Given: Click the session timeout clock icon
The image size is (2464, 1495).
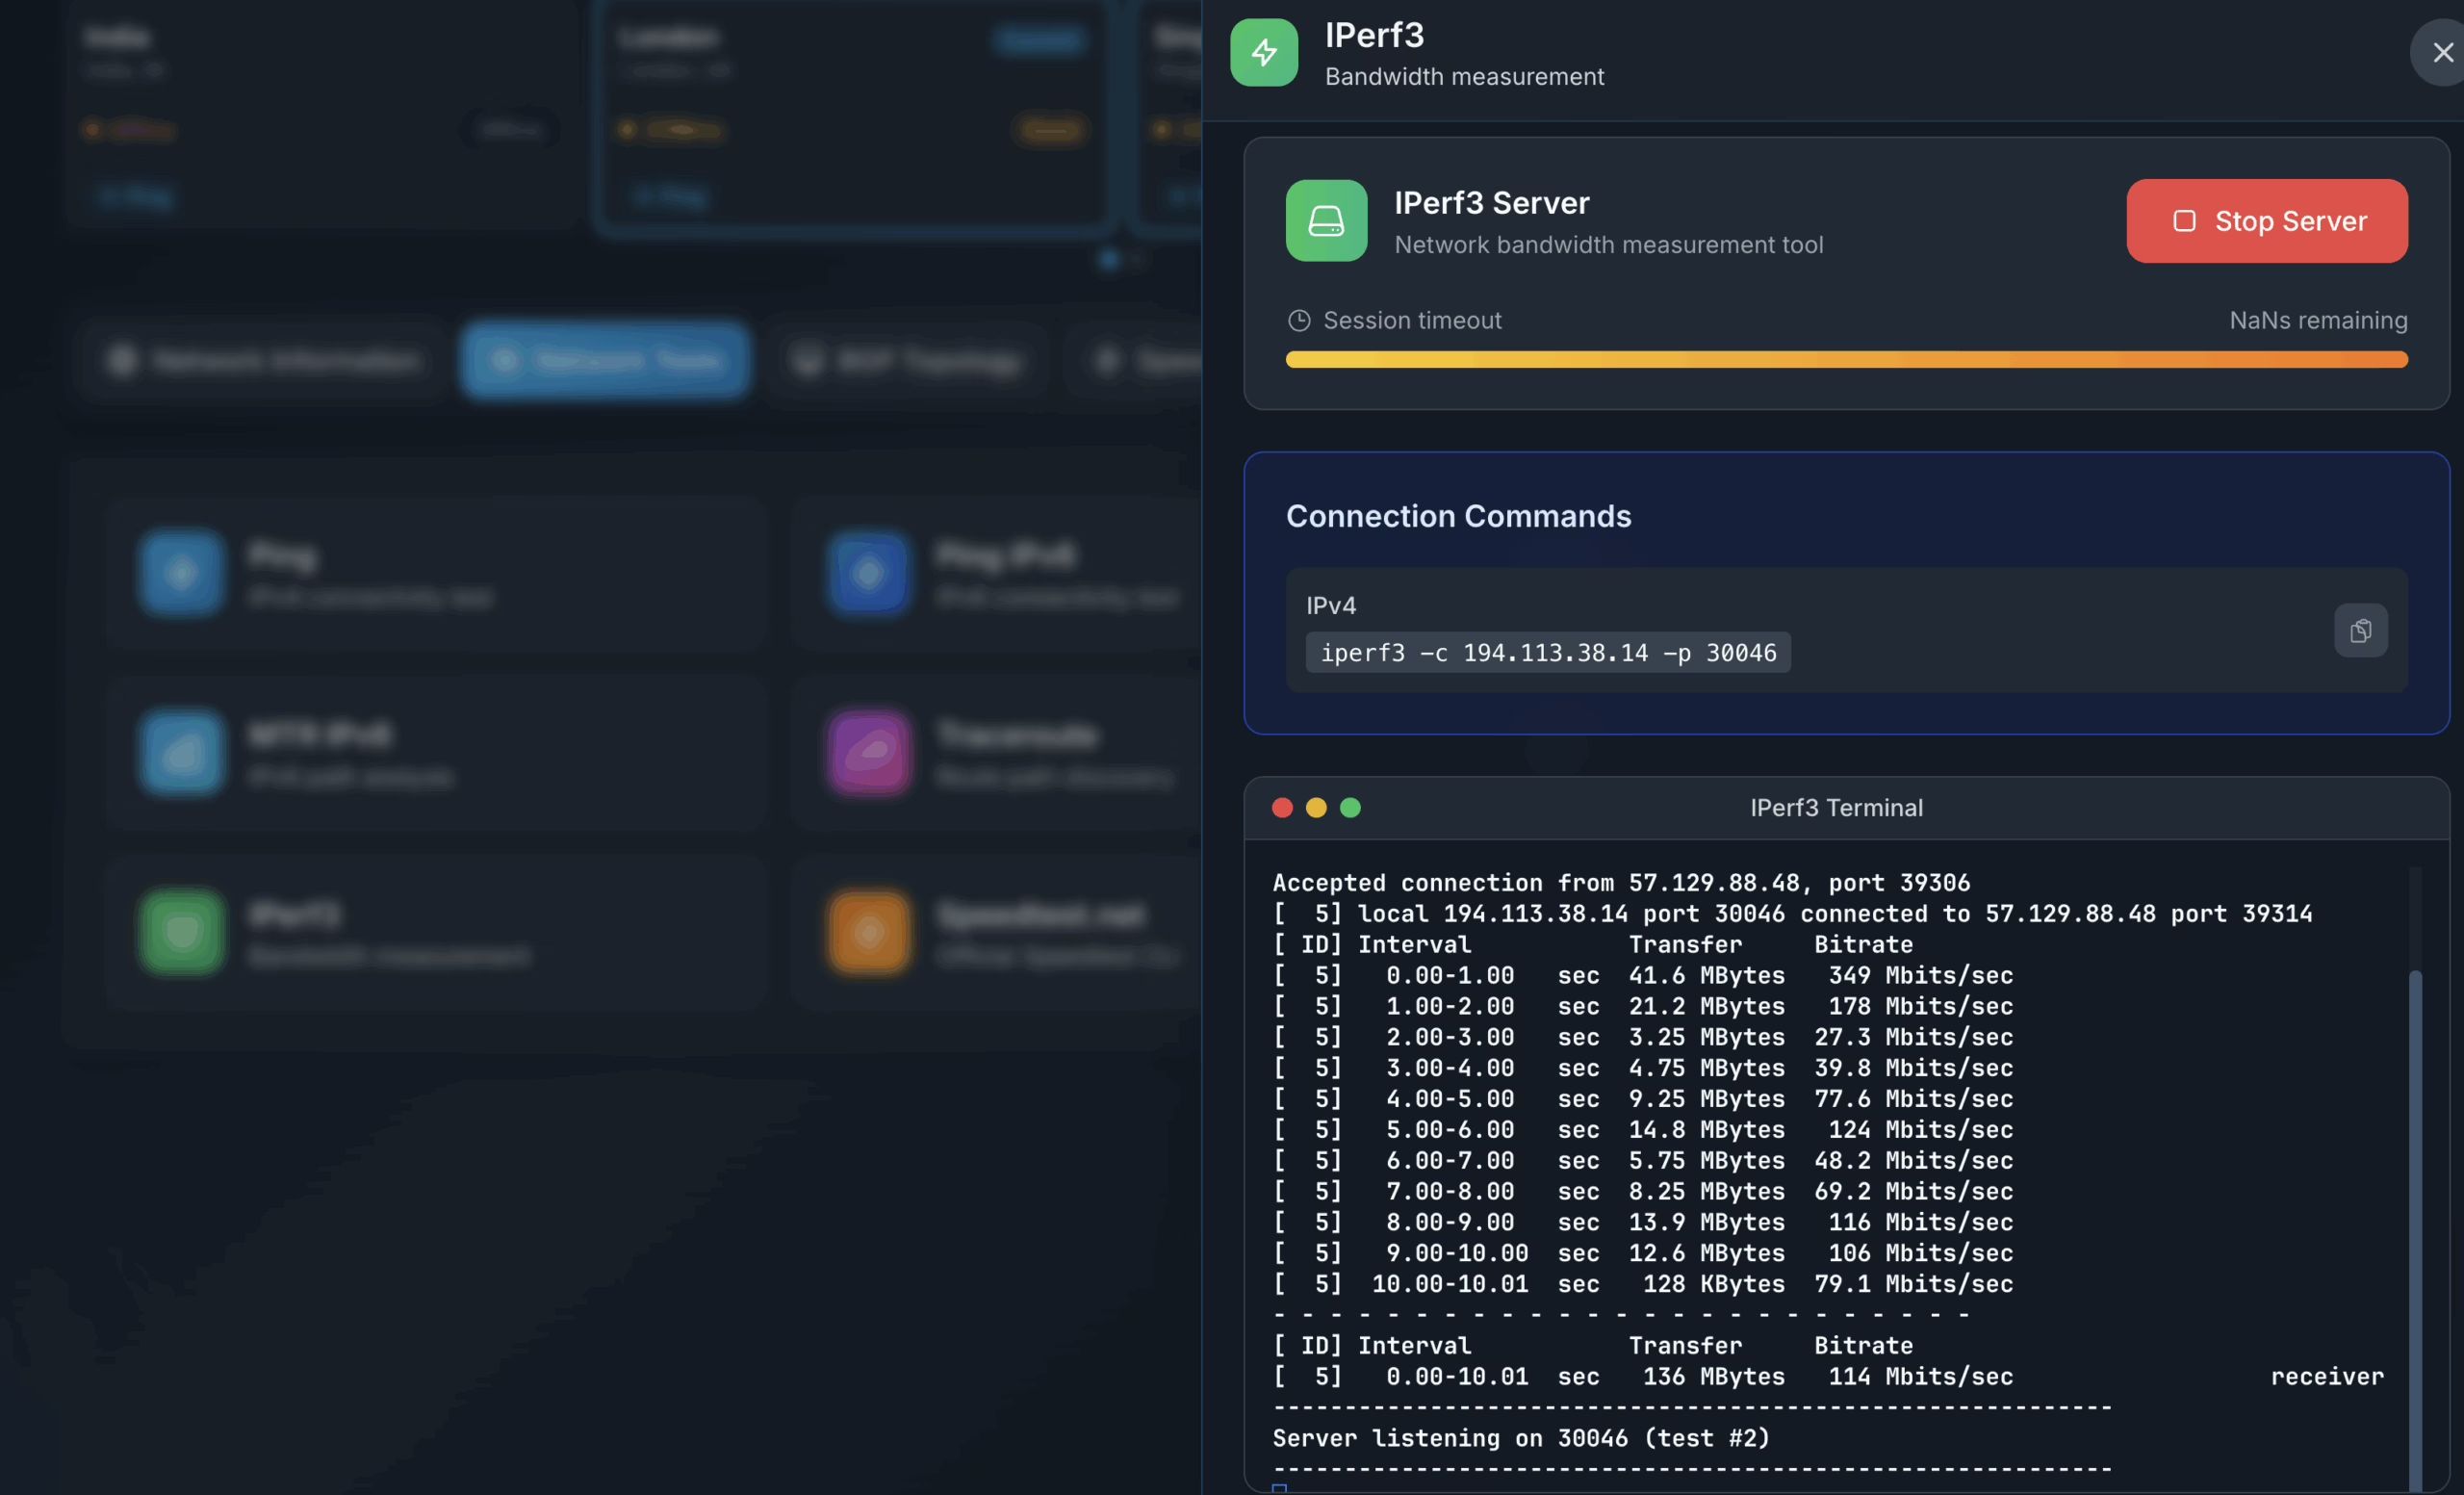Looking at the screenshot, I should [1298, 320].
